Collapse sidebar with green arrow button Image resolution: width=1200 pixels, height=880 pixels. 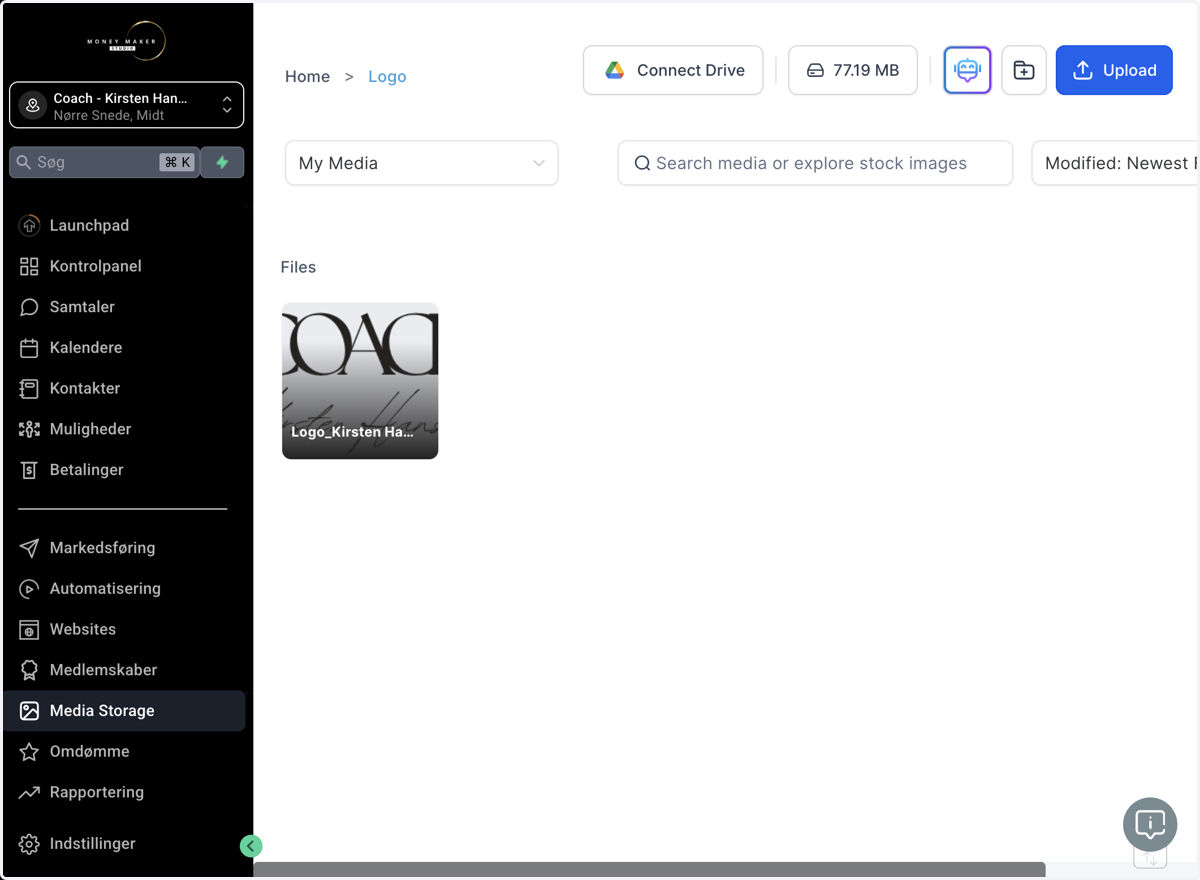(x=251, y=846)
